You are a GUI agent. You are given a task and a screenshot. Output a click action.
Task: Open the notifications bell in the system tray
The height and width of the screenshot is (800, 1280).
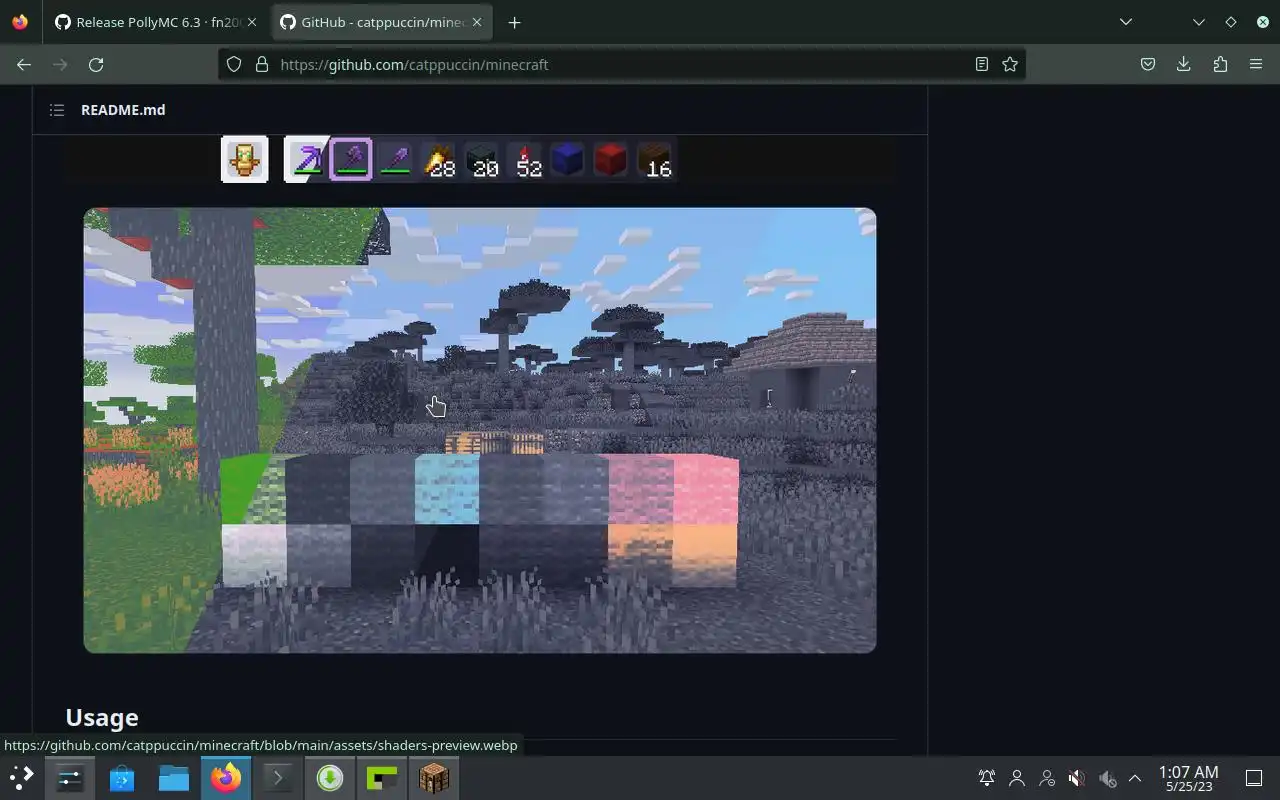pyautogui.click(x=987, y=778)
